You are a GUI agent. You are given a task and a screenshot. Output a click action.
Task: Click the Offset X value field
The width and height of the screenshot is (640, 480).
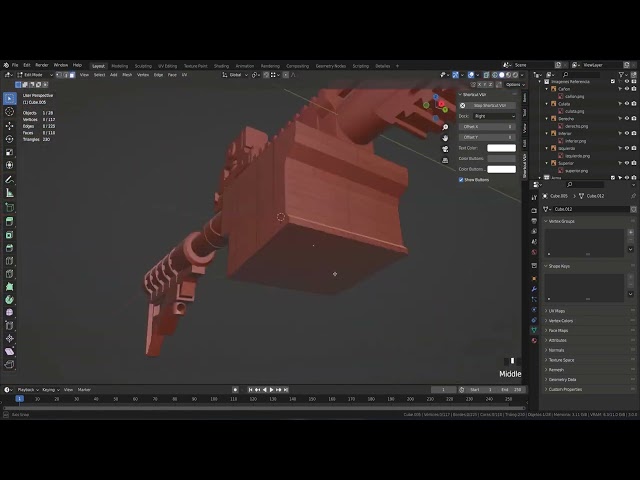[x=487, y=127]
